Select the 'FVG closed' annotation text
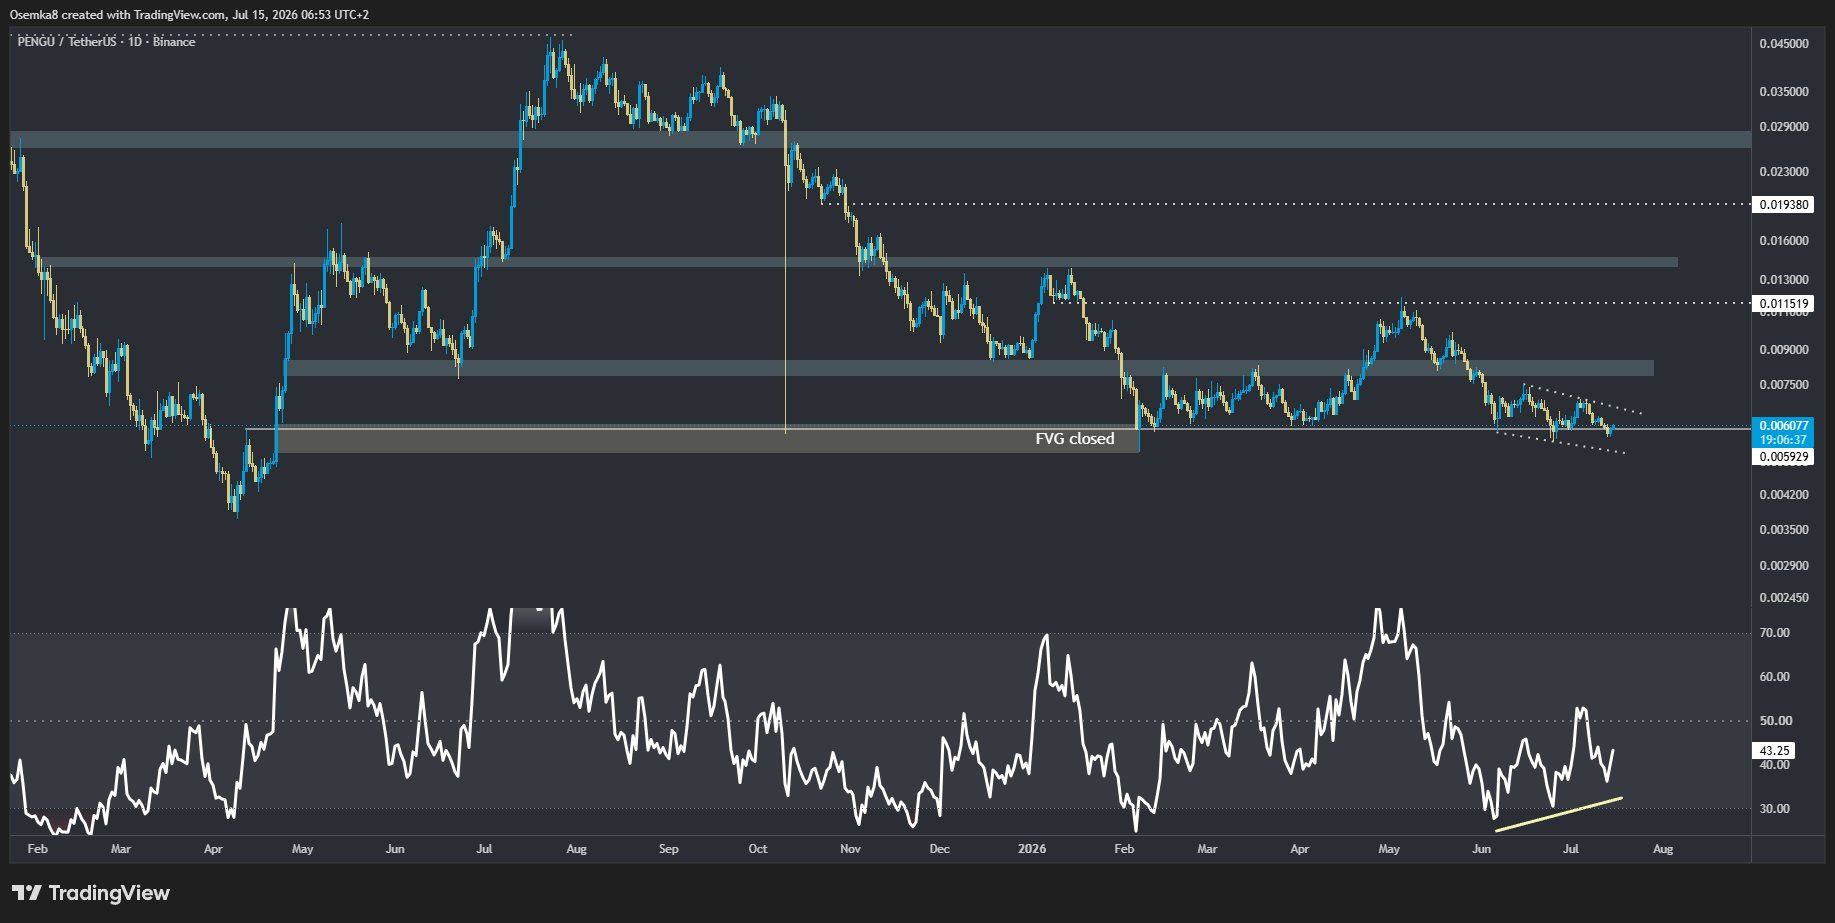The height and width of the screenshot is (923, 1835). 1074,439
